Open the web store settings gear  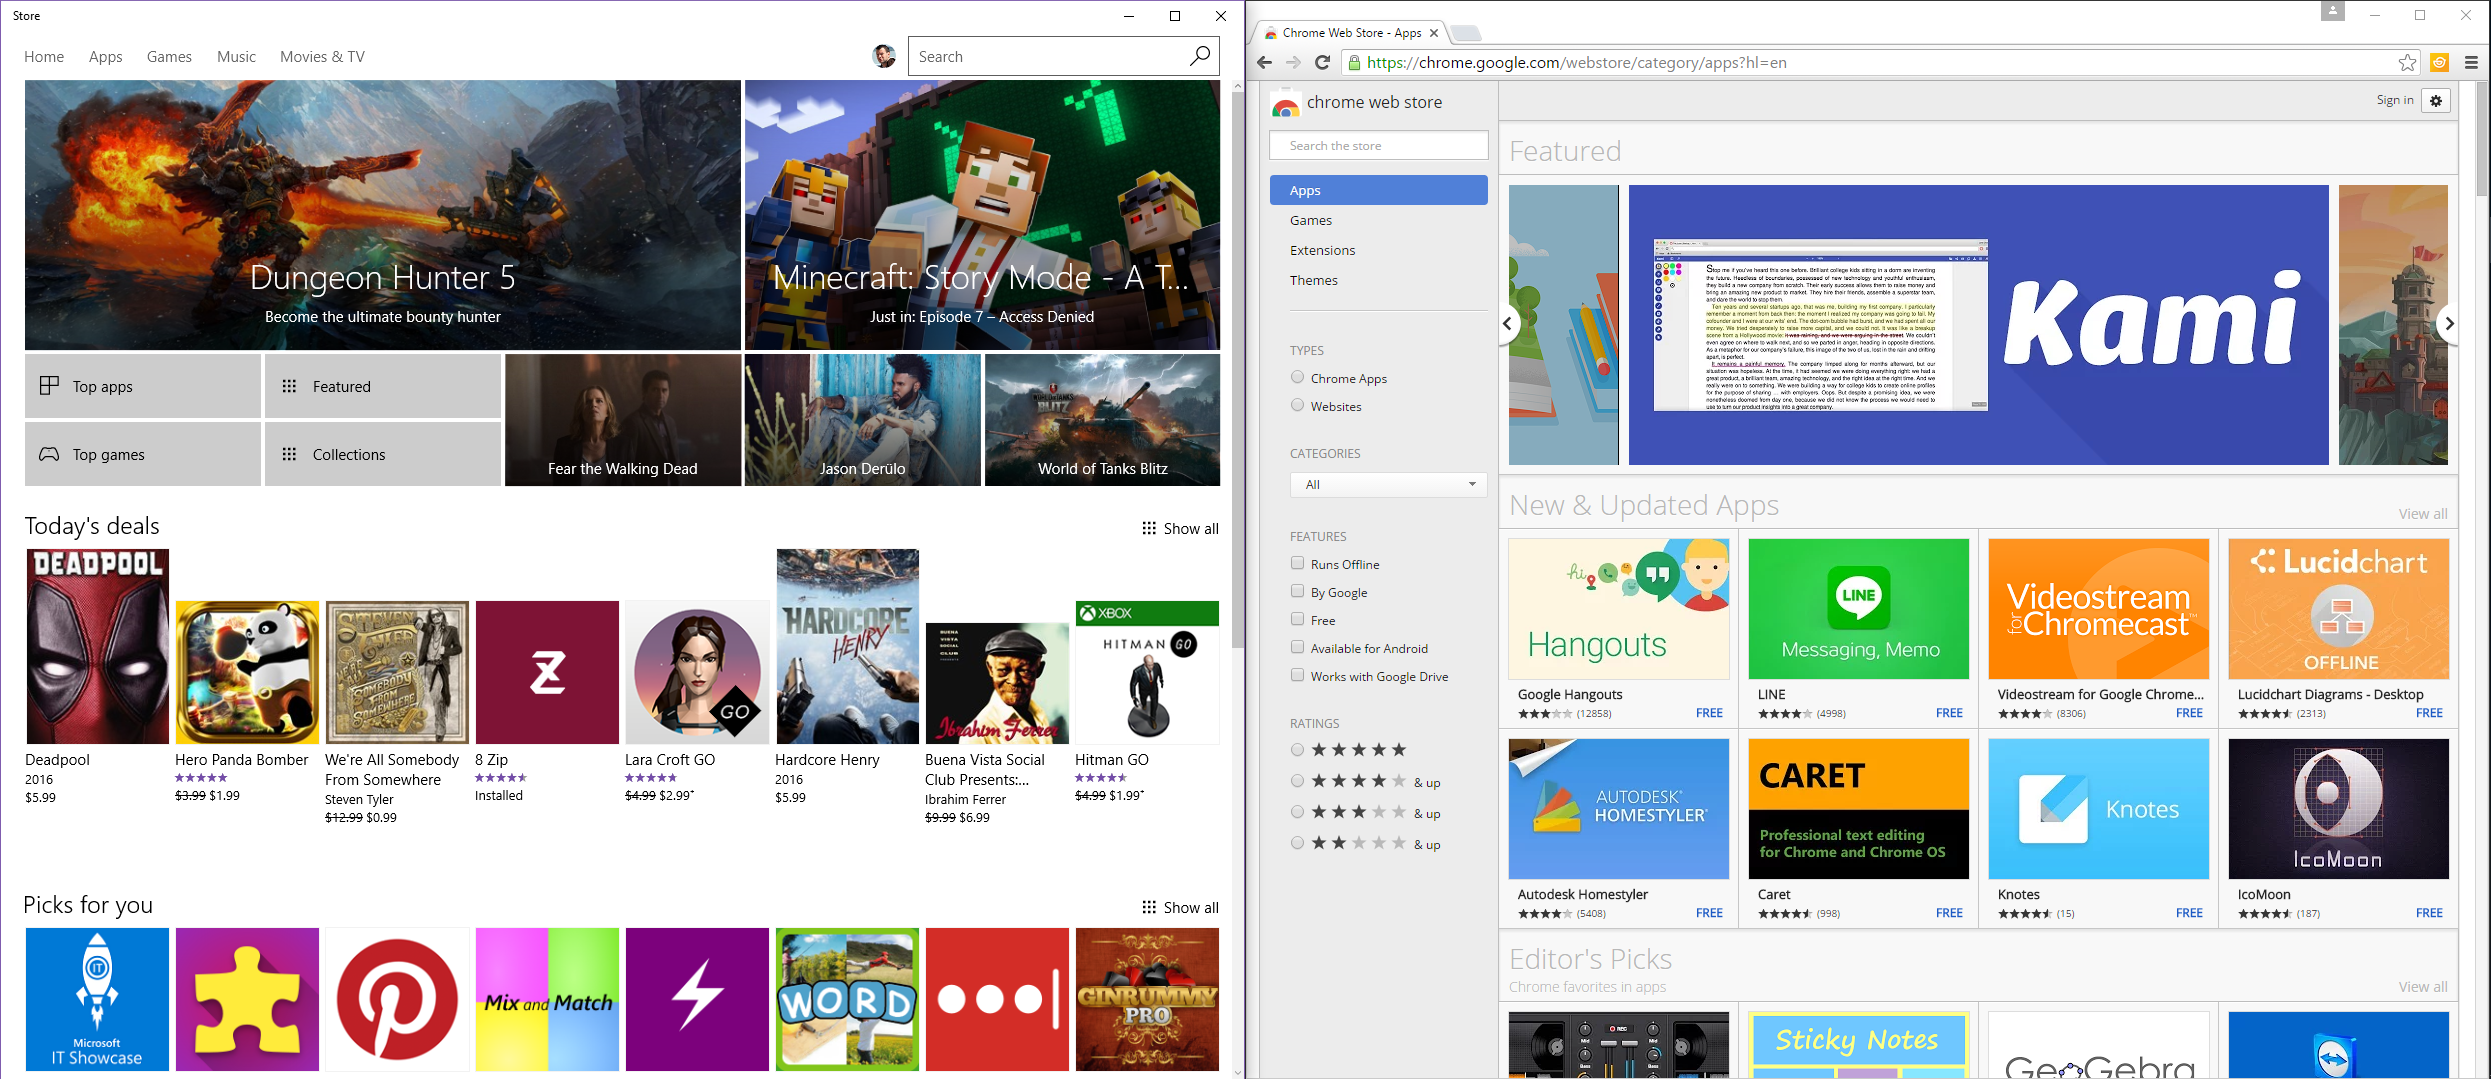click(x=2436, y=100)
